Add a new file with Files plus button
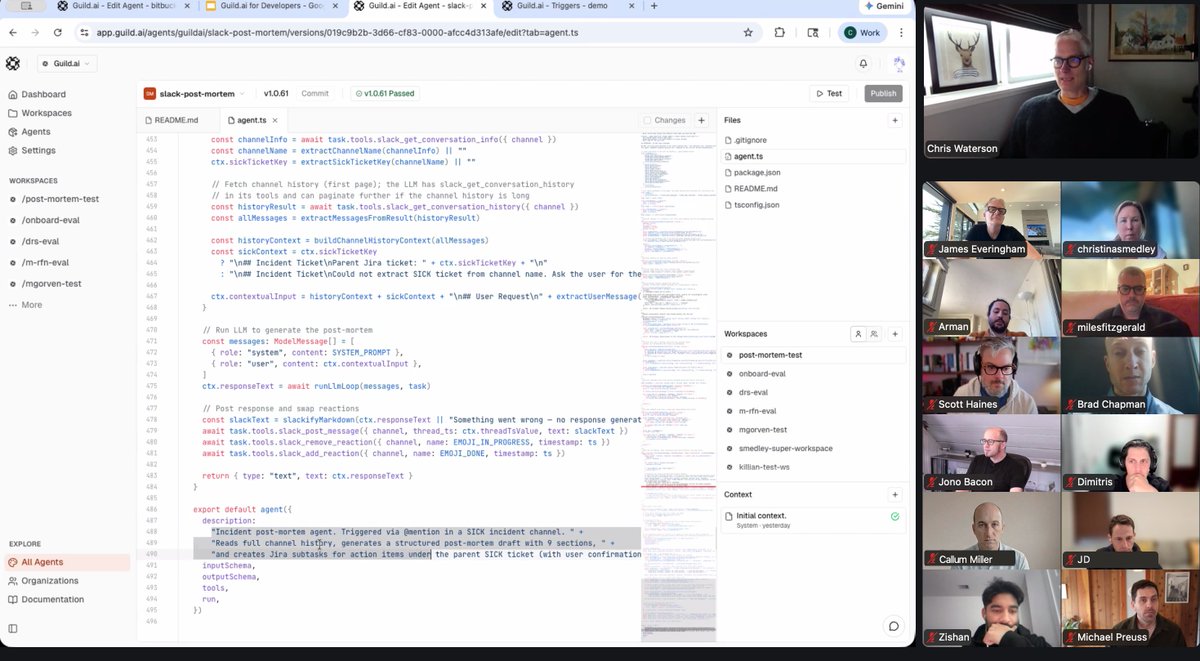1200x661 pixels. pos(895,120)
